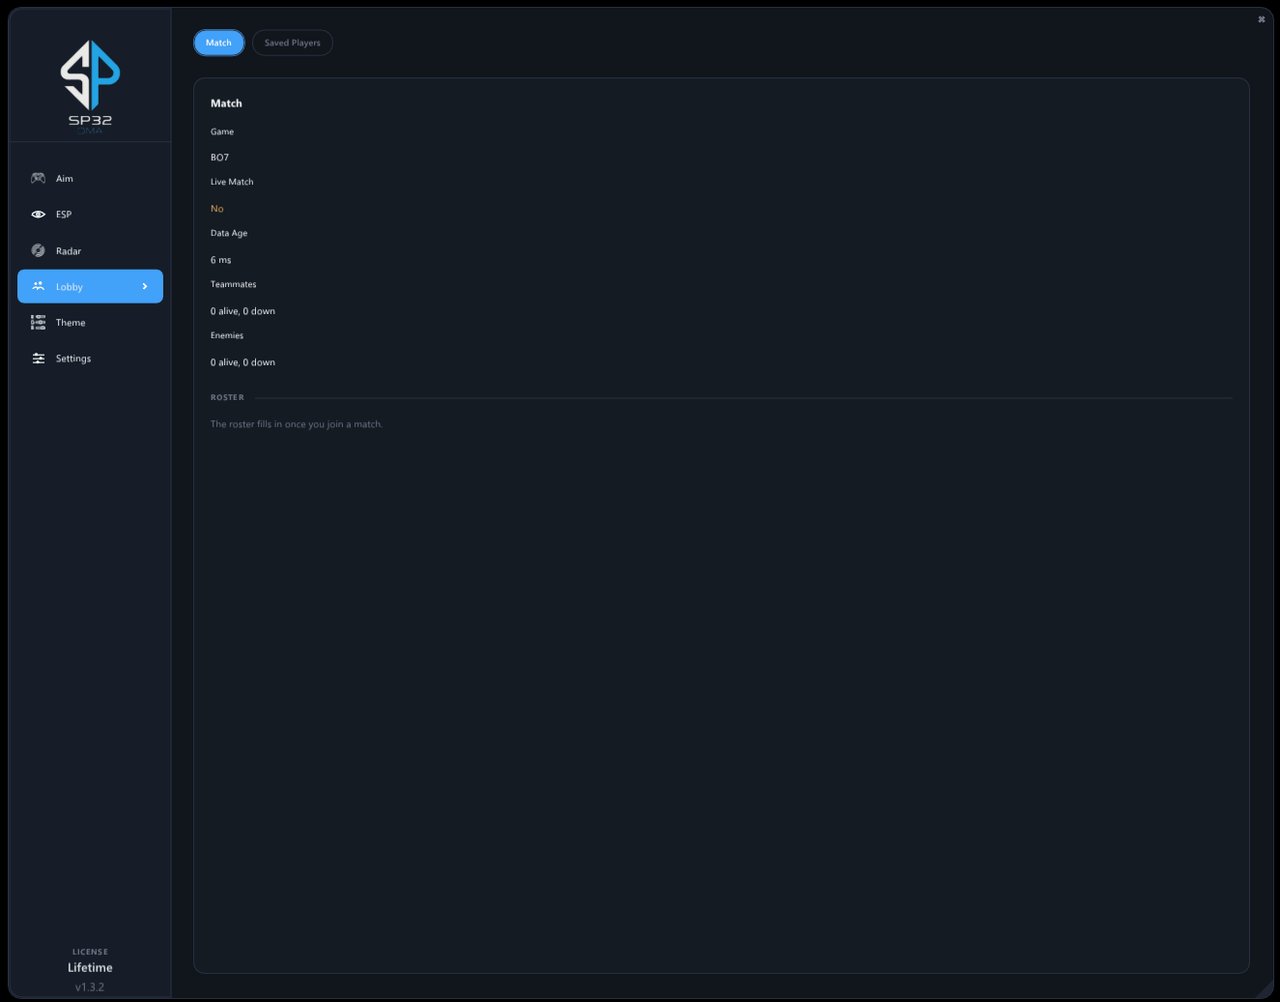Open the Radar icon in sidebar
1280x1002 pixels.
[x=38, y=250]
